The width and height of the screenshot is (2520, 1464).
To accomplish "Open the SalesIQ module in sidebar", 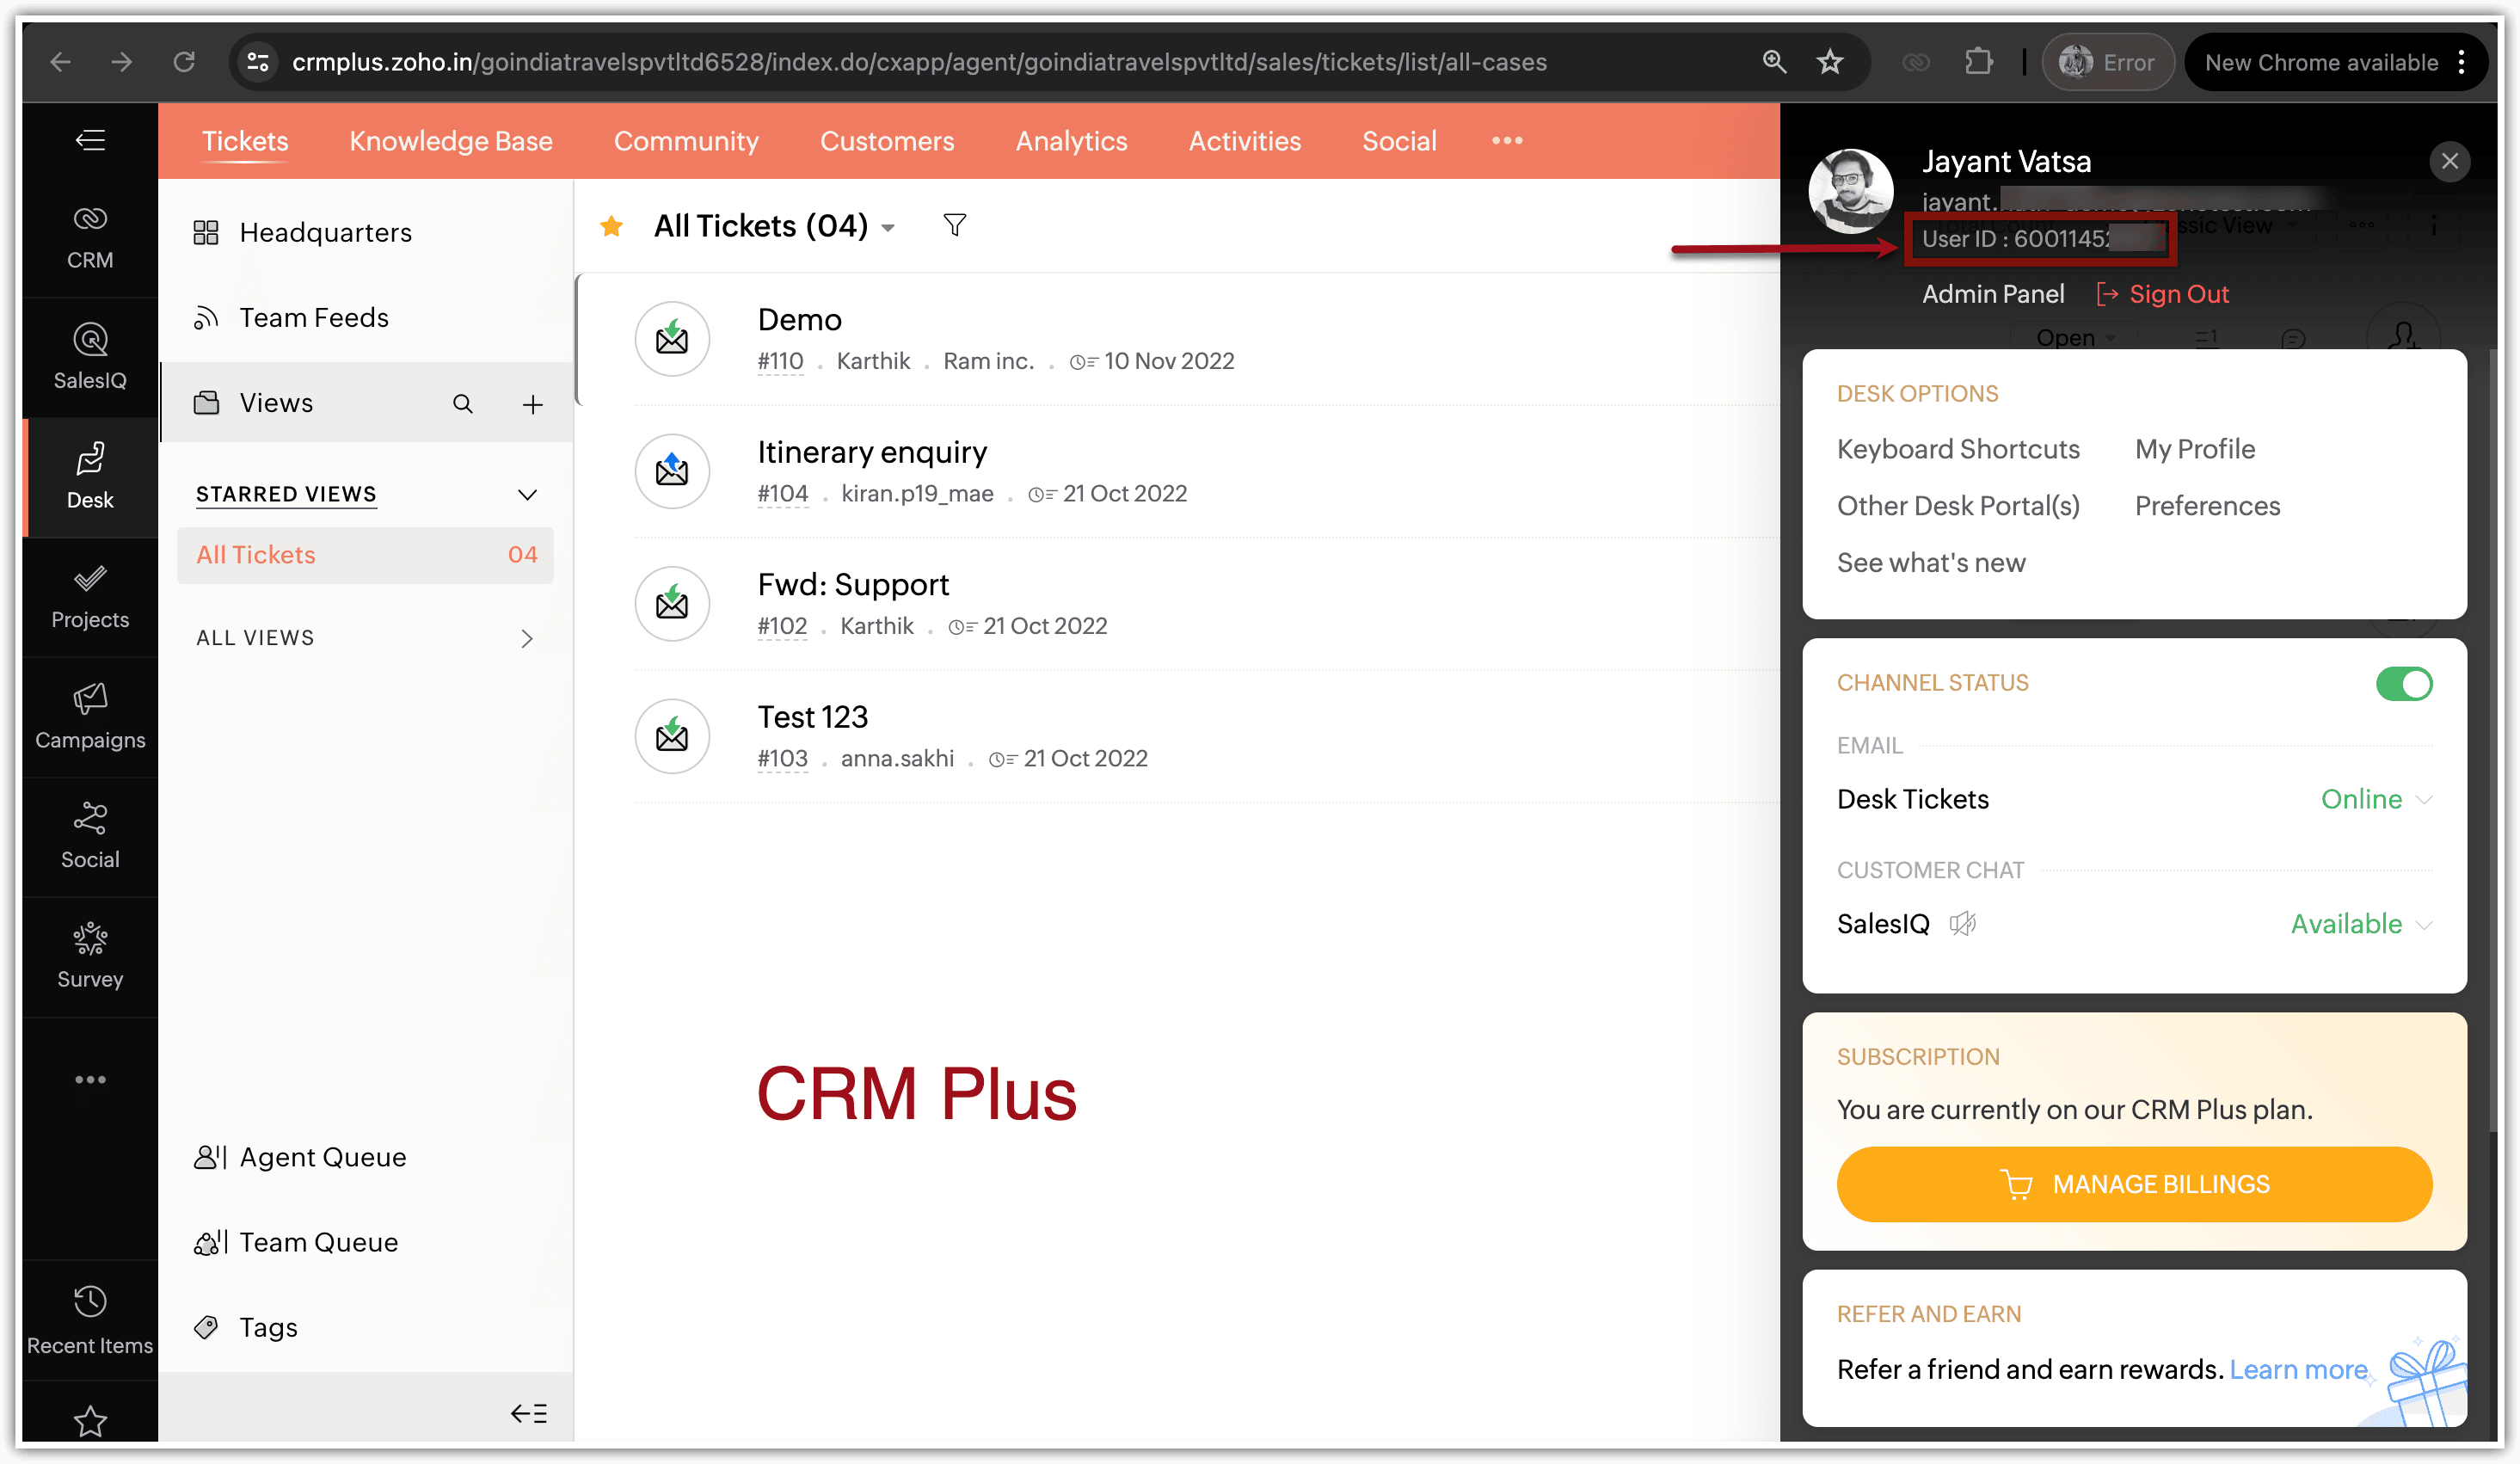I will pos(90,356).
